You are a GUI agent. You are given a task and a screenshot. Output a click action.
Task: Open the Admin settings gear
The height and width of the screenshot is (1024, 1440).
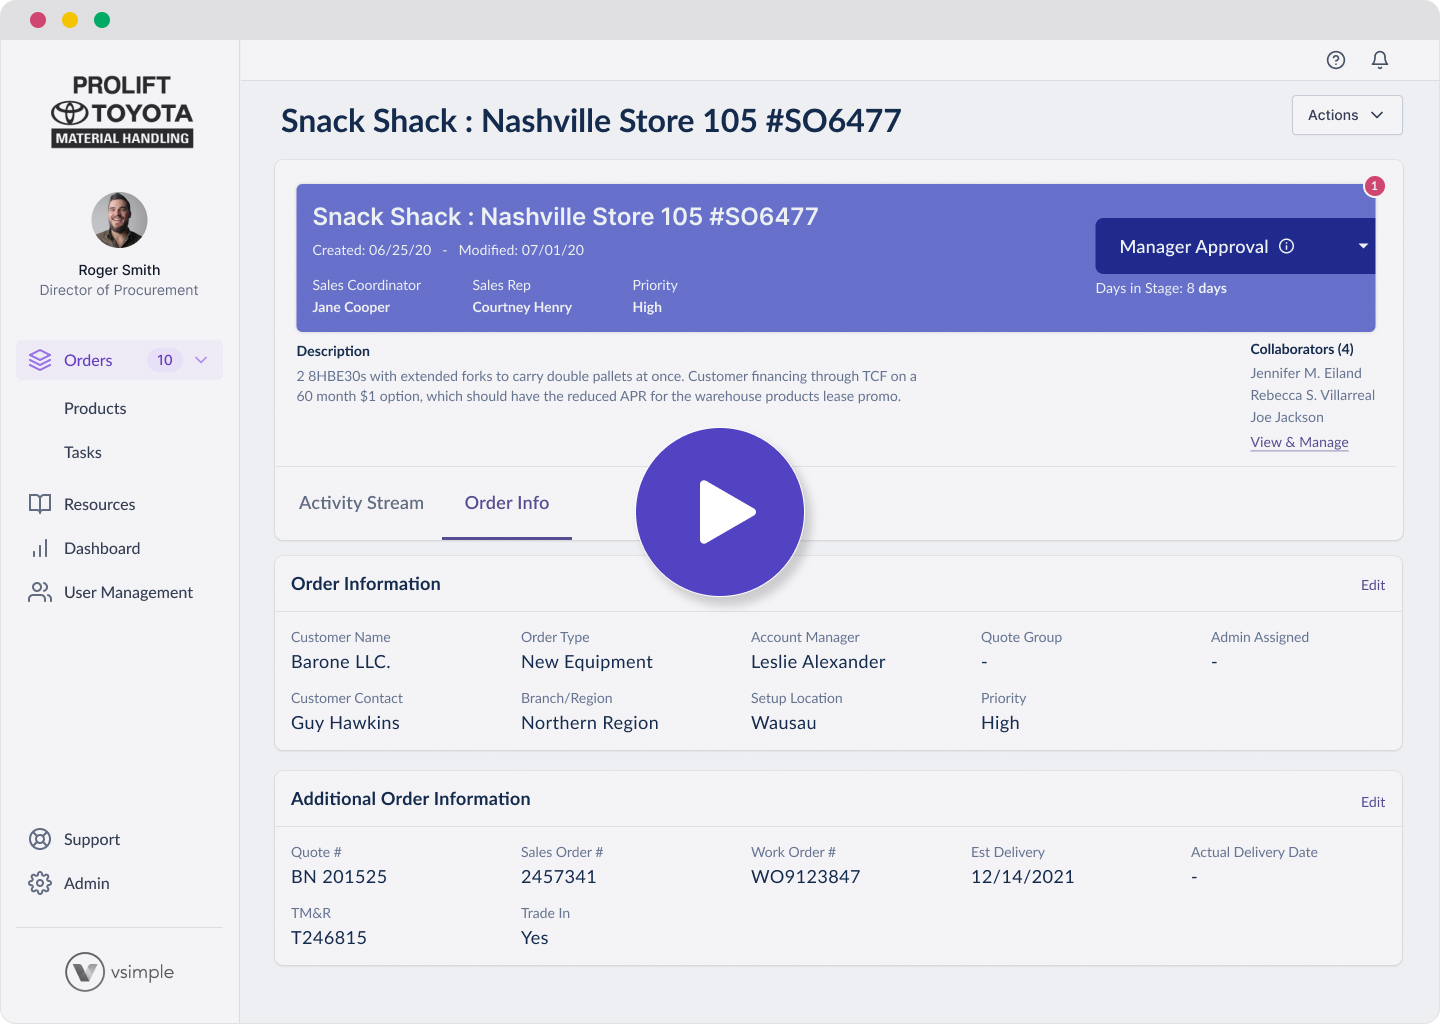40,883
